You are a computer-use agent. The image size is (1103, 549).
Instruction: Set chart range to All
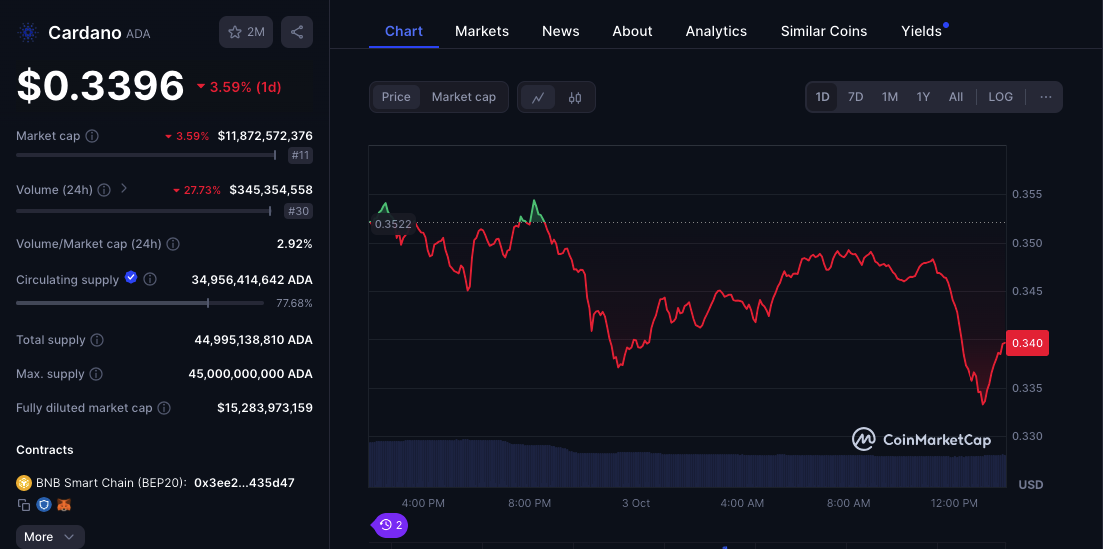click(955, 97)
